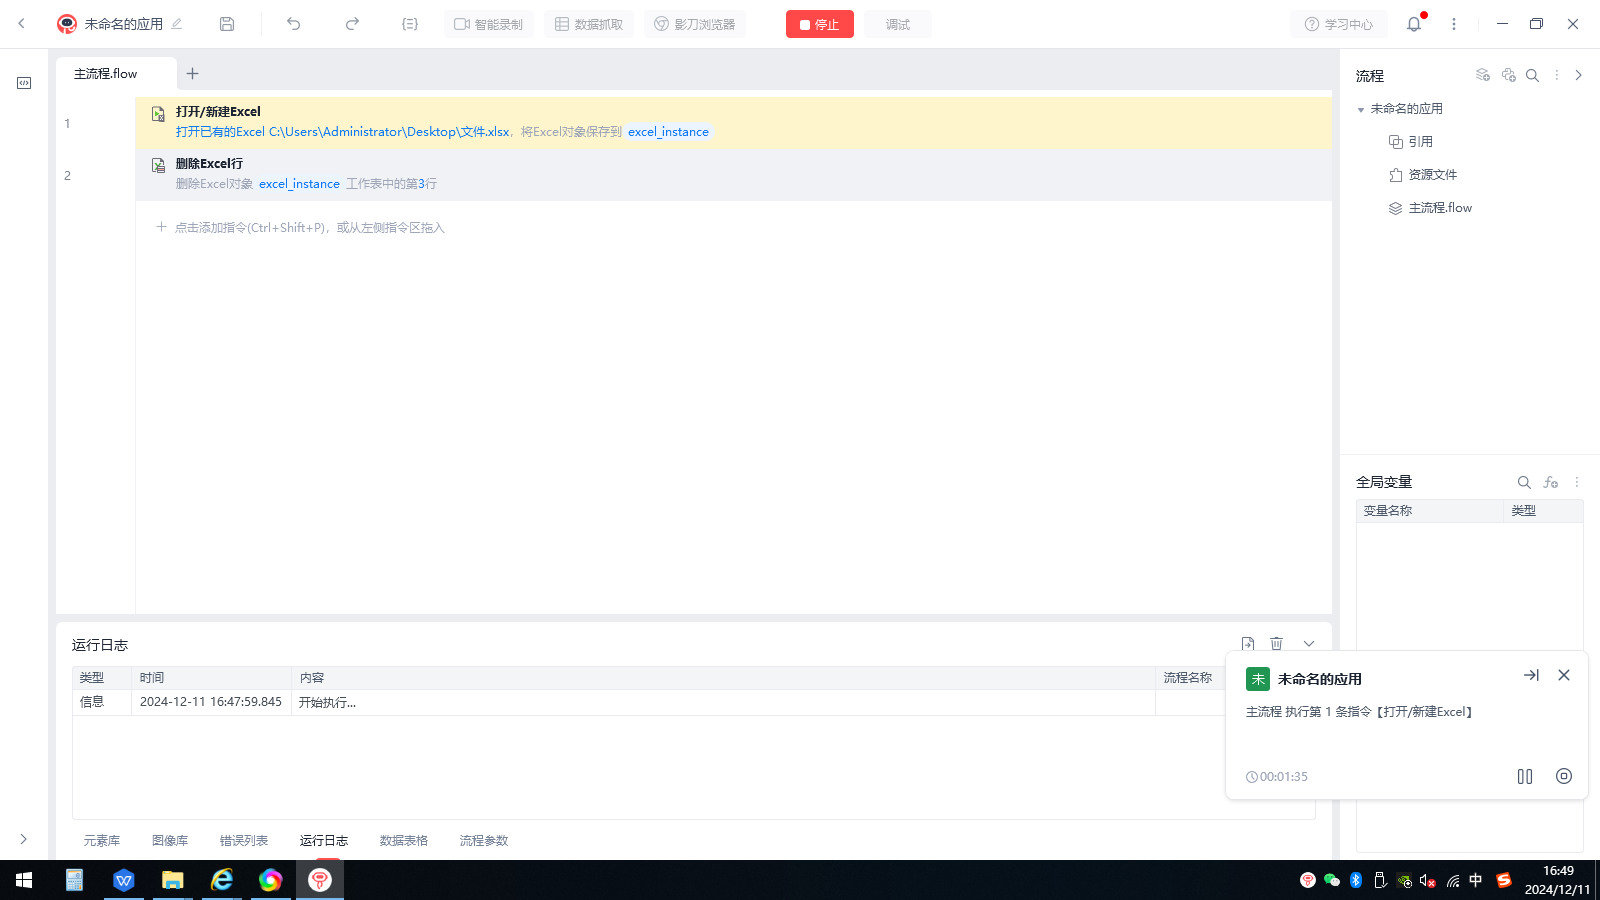Click the pencil icon to rename the app
The image size is (1600, 900).
[177, 24]
